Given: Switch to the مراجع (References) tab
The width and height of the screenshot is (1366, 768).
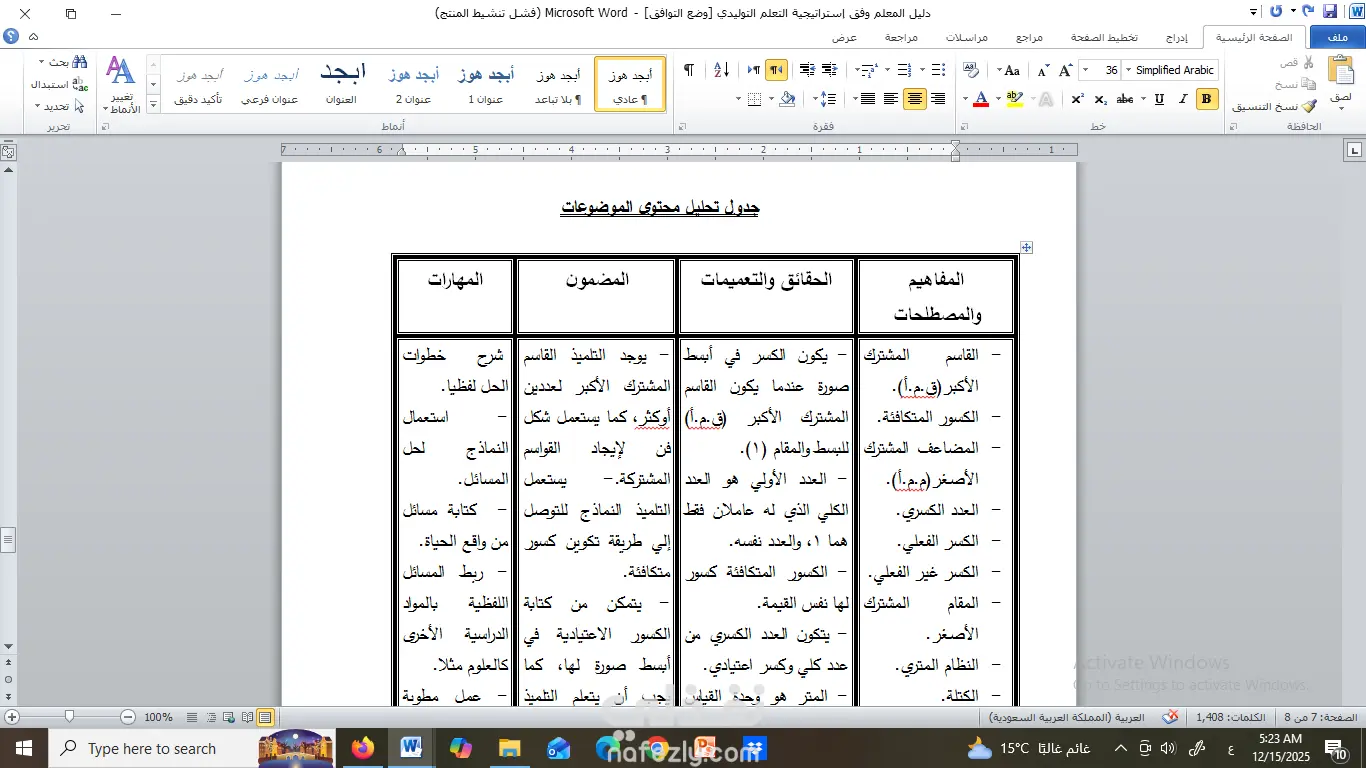Looking at the screenshot, I should click(x=1029, y=37).
